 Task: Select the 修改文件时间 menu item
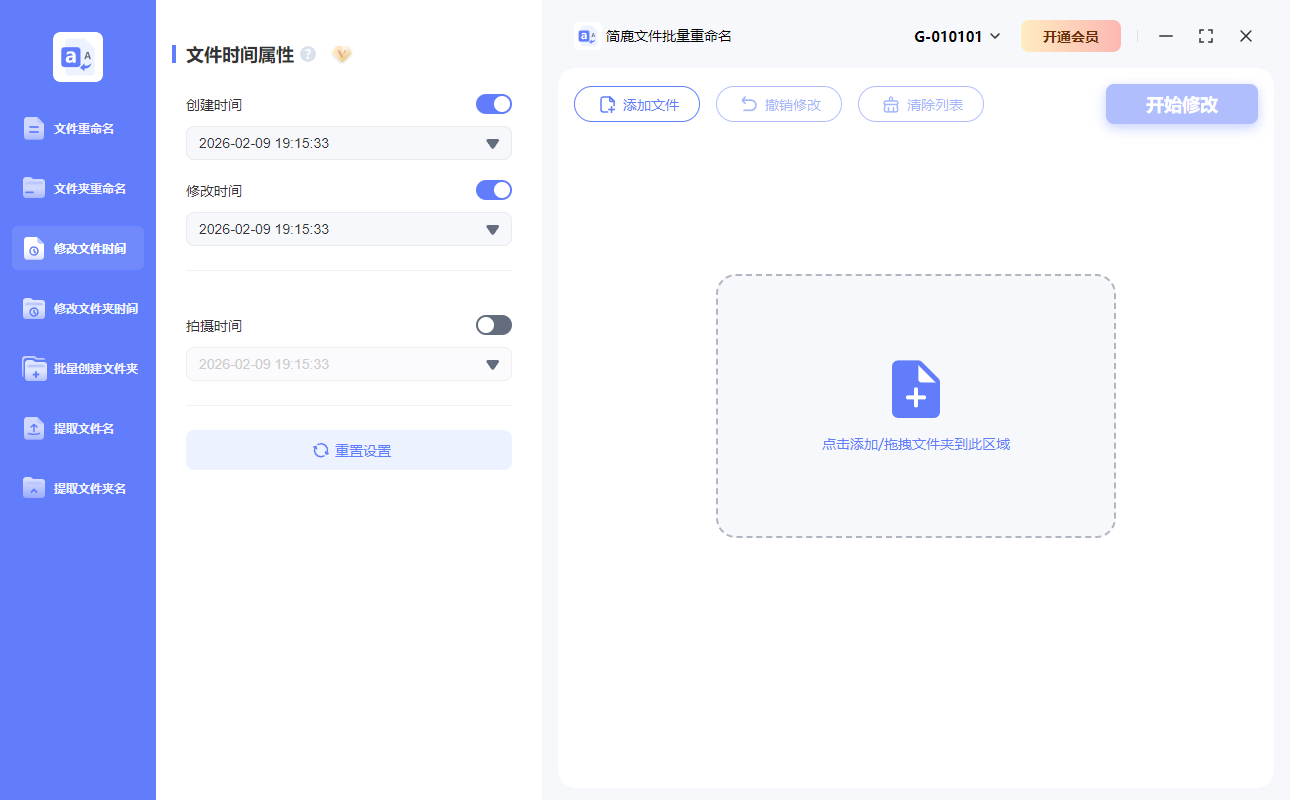78,248
